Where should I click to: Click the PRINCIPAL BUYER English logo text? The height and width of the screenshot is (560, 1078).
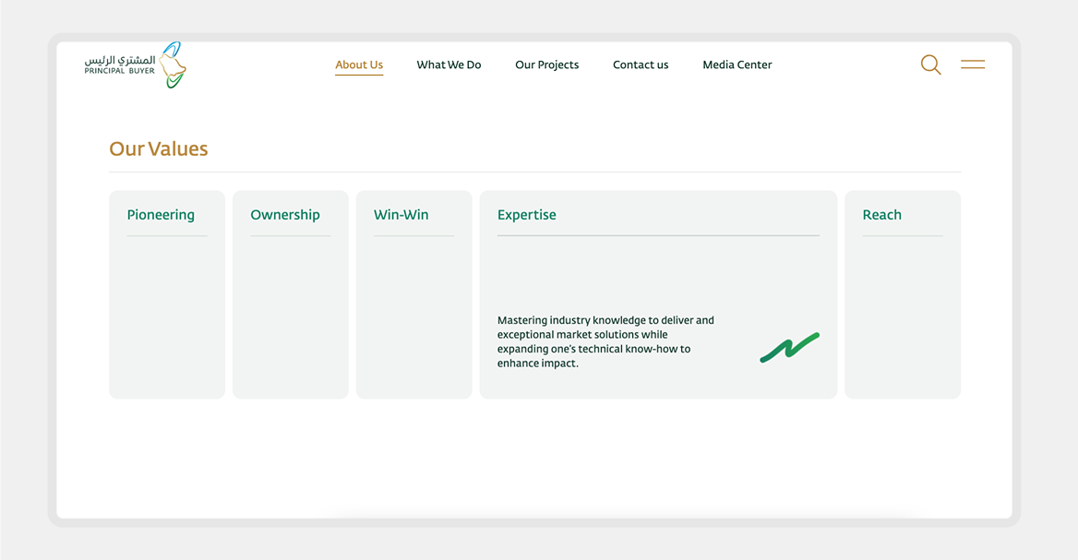tap(119, 72)
